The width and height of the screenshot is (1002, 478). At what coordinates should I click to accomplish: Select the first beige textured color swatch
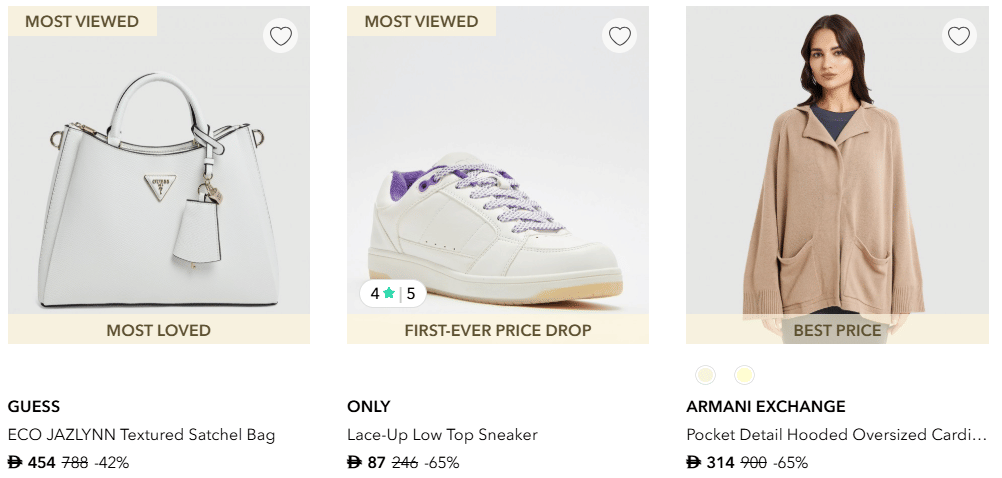tap(706, 375)
